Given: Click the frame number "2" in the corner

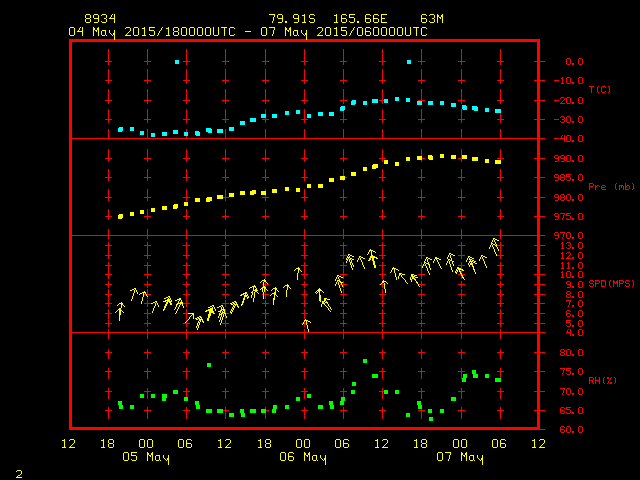Looking at the screenshot, I should click(x=19, y=474).
